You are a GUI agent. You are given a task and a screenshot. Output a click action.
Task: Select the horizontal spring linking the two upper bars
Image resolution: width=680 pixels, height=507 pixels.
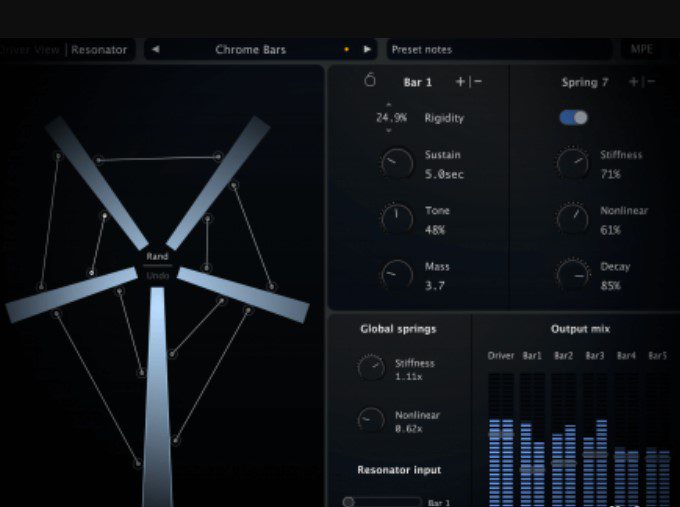158,159
